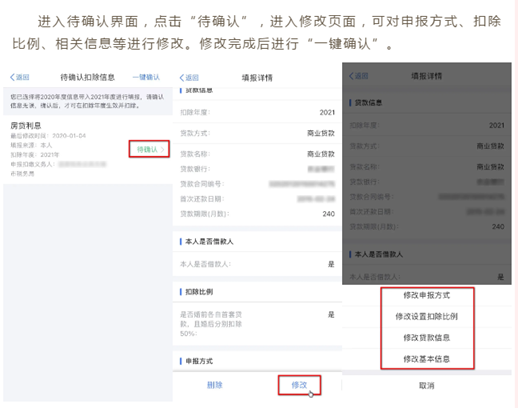Click the 贷款期限(月数) 240 row

(257, 214)
